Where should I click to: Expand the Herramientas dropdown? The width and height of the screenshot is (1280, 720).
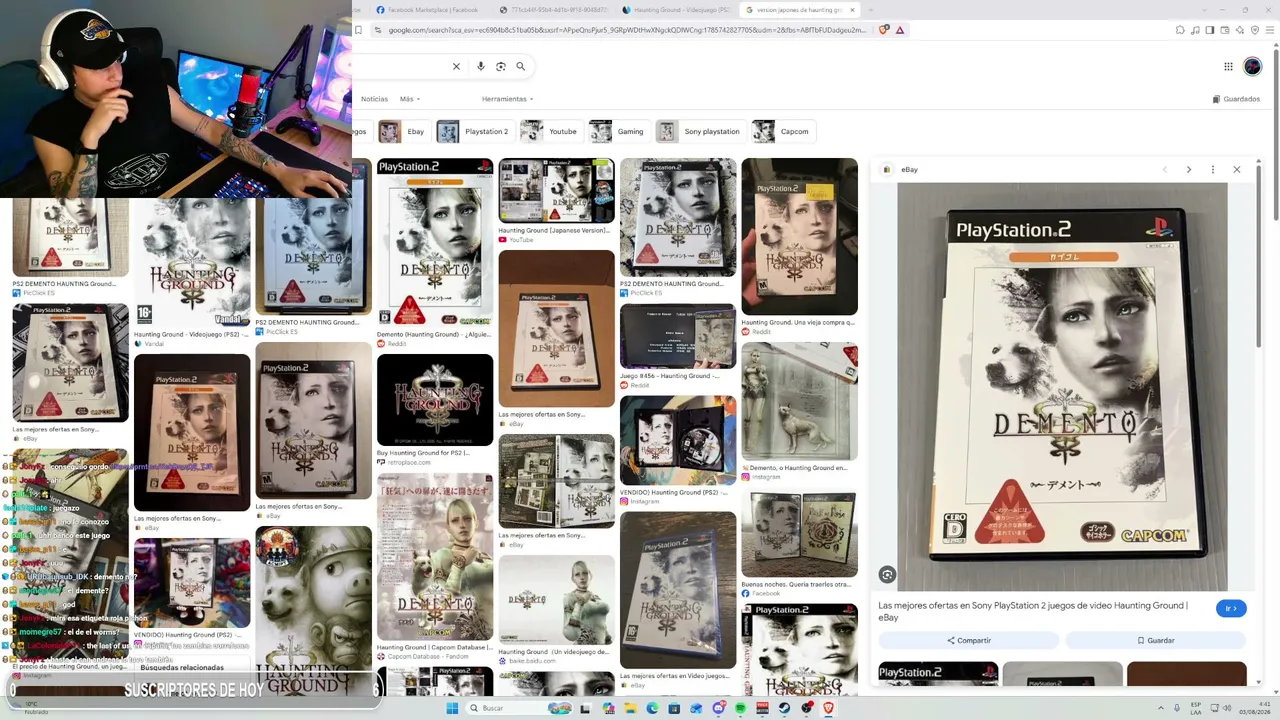tap(507, 99)
